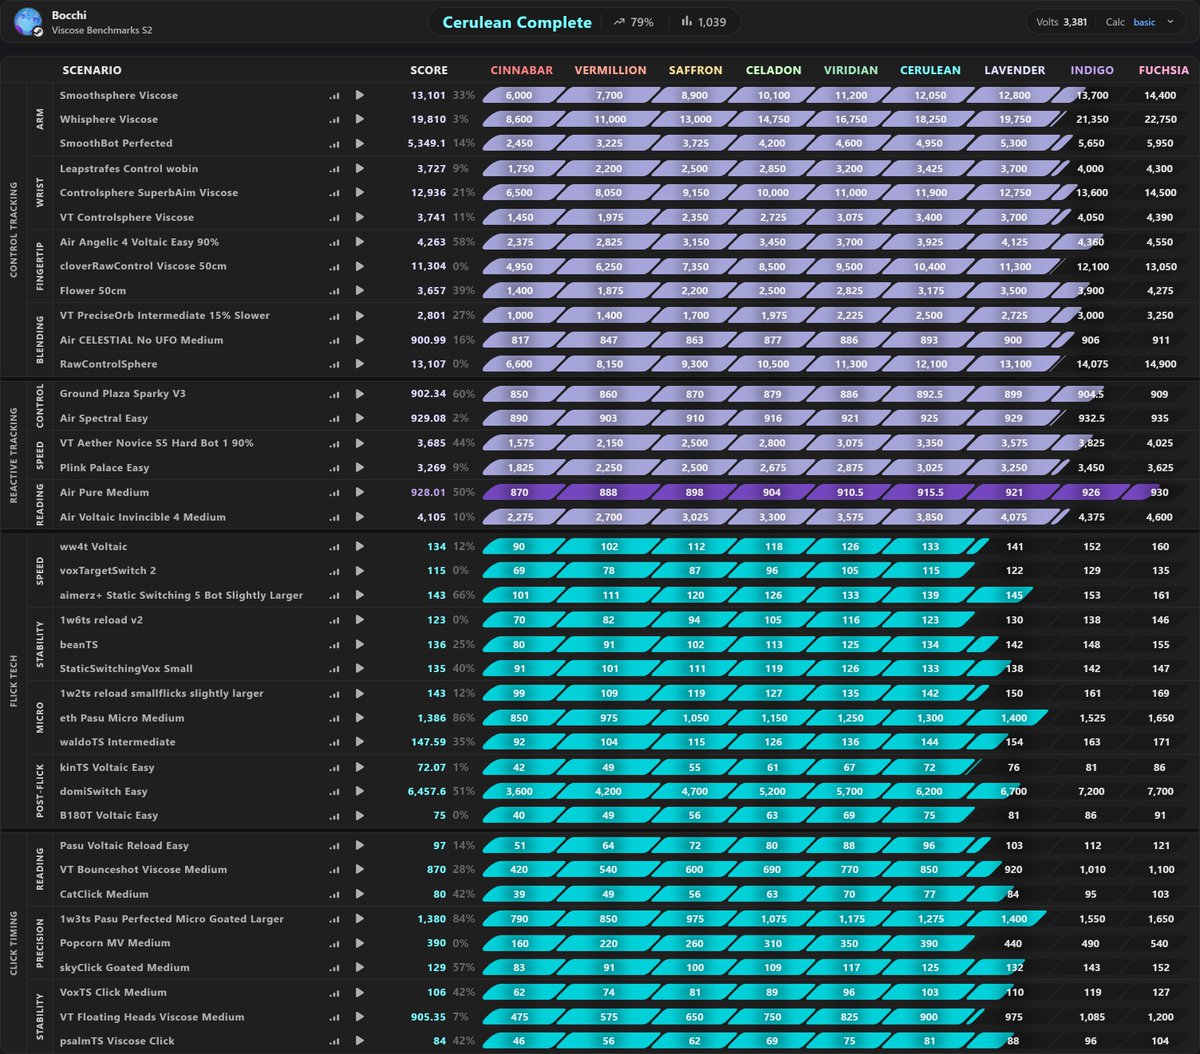Open leaderboard icon for Air Pure Medium
This screenshot has height=1054, width=1200.
pos(334,493)
